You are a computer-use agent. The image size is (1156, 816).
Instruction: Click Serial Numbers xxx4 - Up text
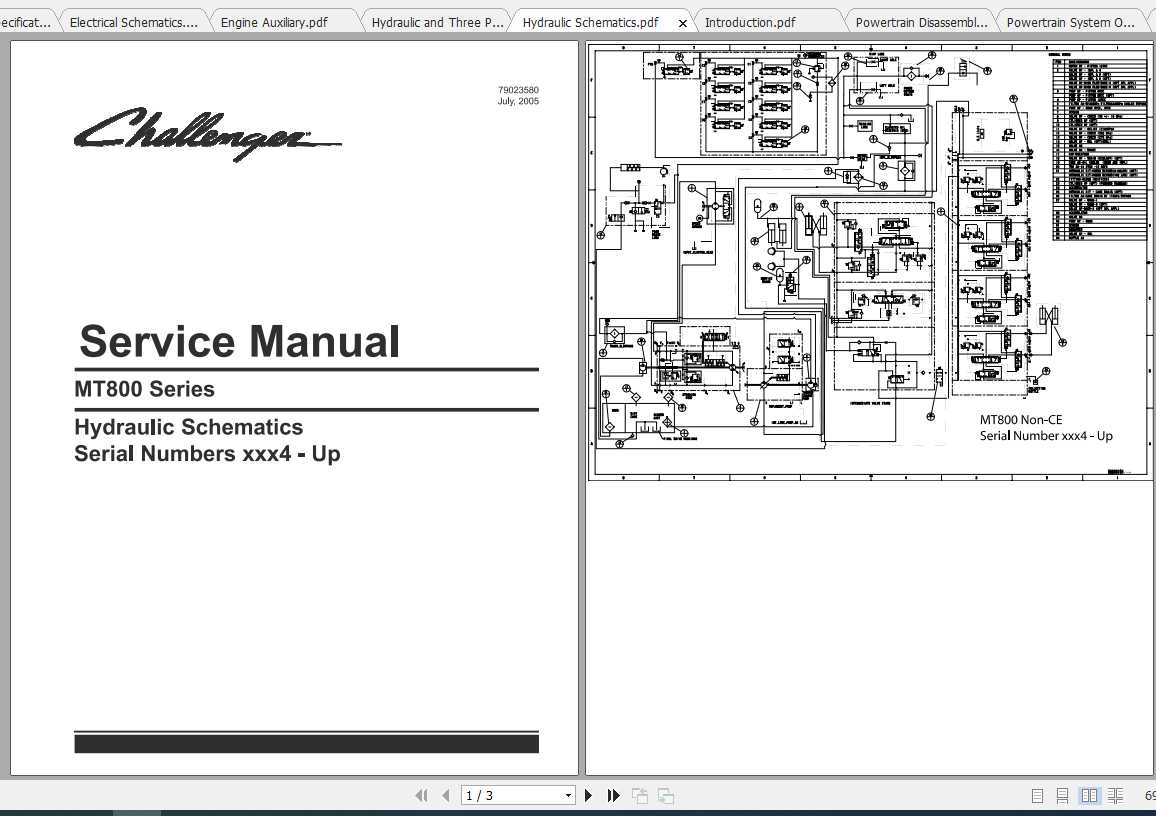pos(207,453)
